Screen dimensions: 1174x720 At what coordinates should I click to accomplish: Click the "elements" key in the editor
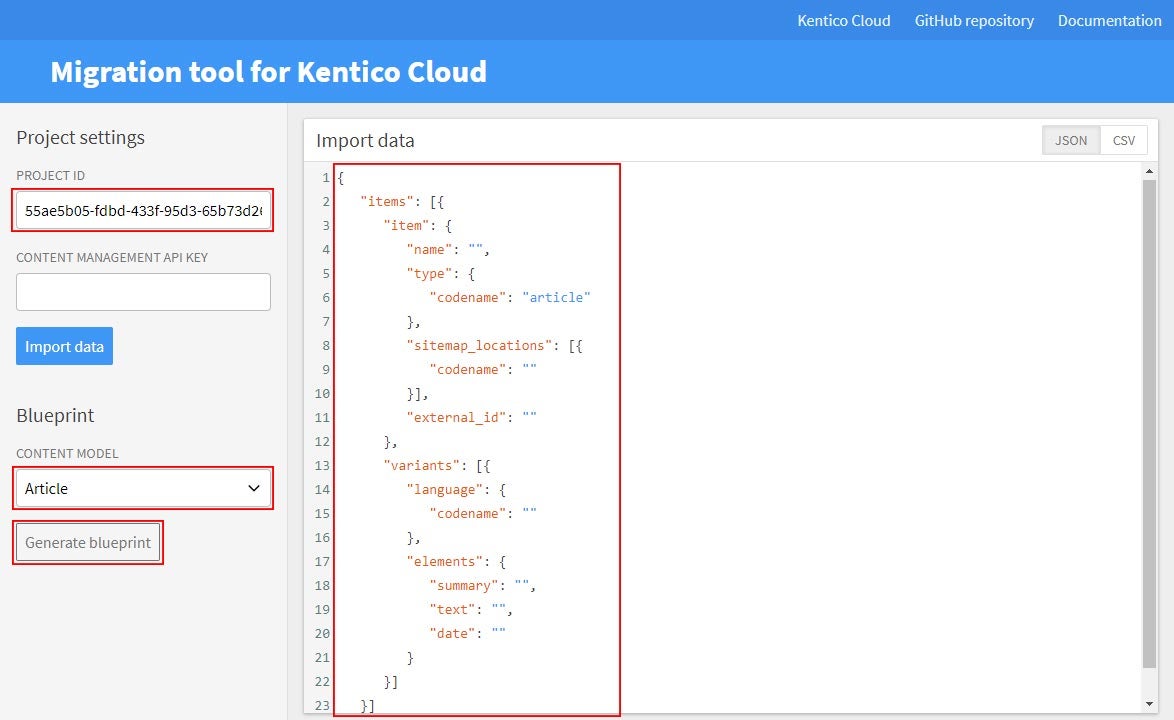pyautogui.click(x=445, y=561)
